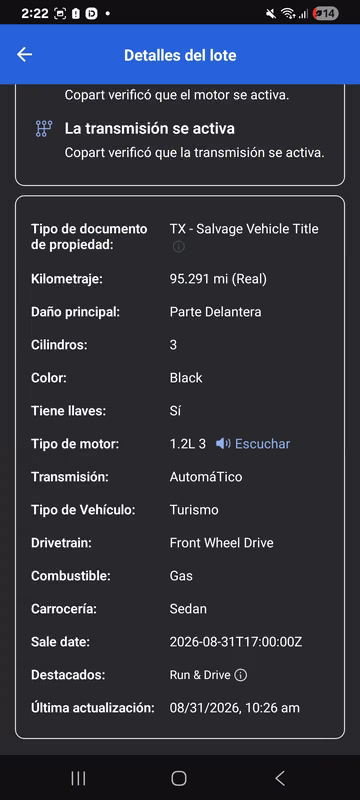The image size is (360, 800).
Task: Select the Run & Drive highlight label
Action: click(200, 676)
